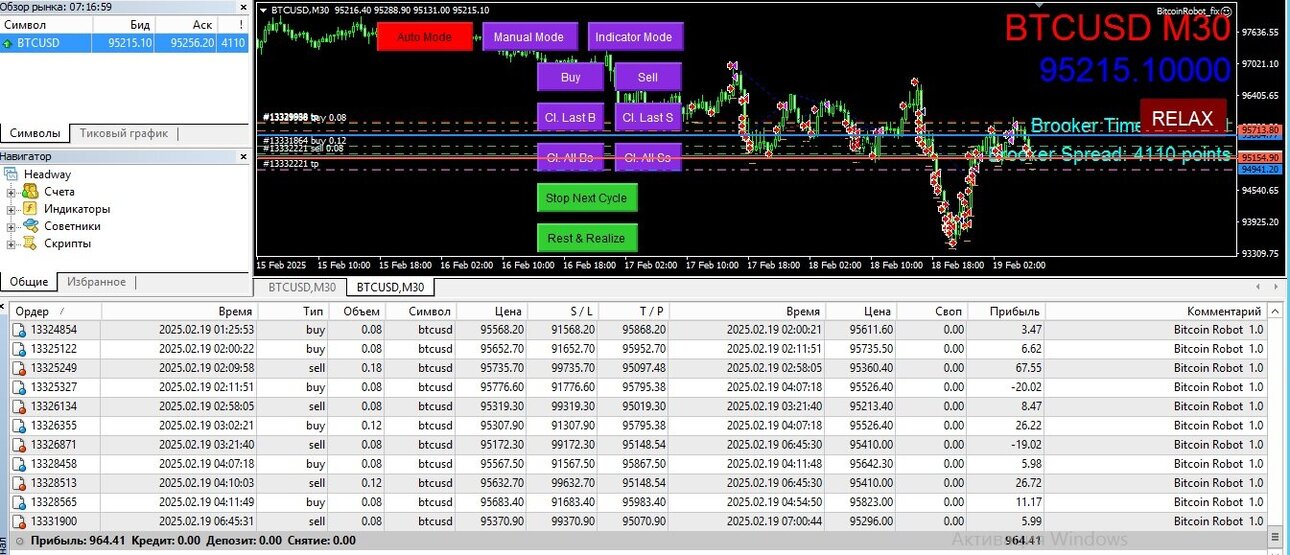This screenshot has width=1290, height=555.
Task: Click the green Rest & Realize button
Action: [587, 238]
